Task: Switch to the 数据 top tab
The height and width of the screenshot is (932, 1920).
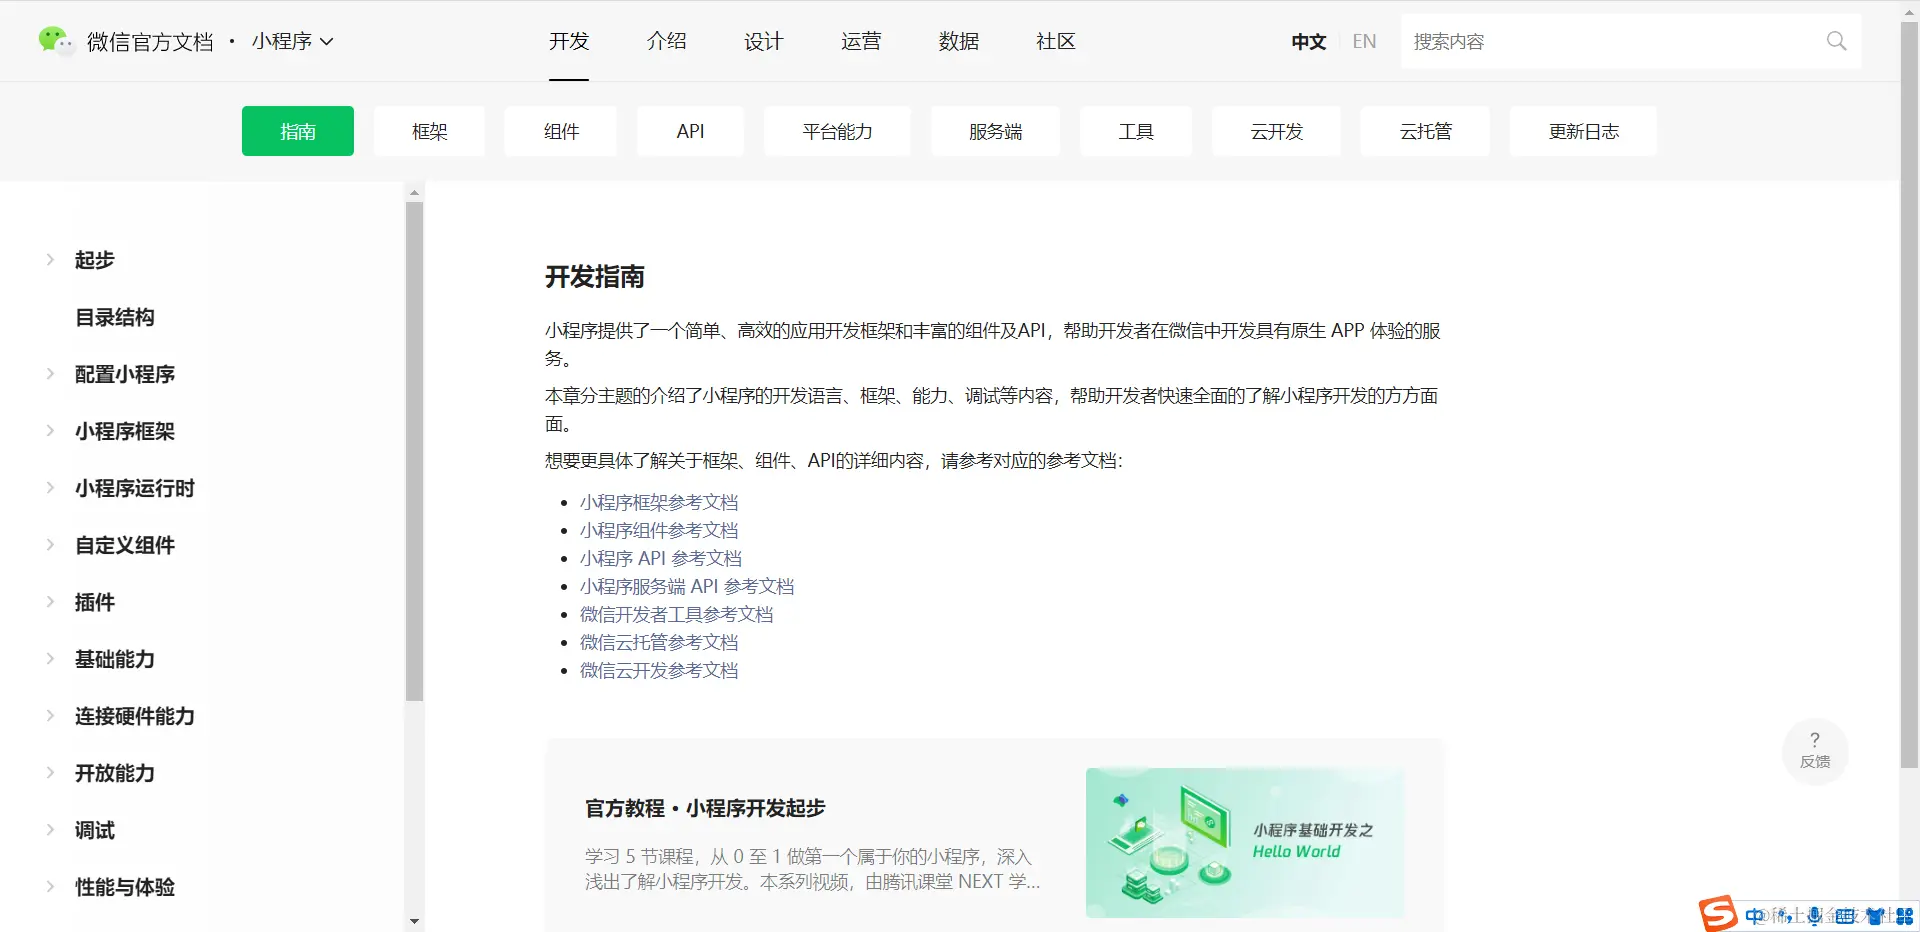Action: click(958, 41)
